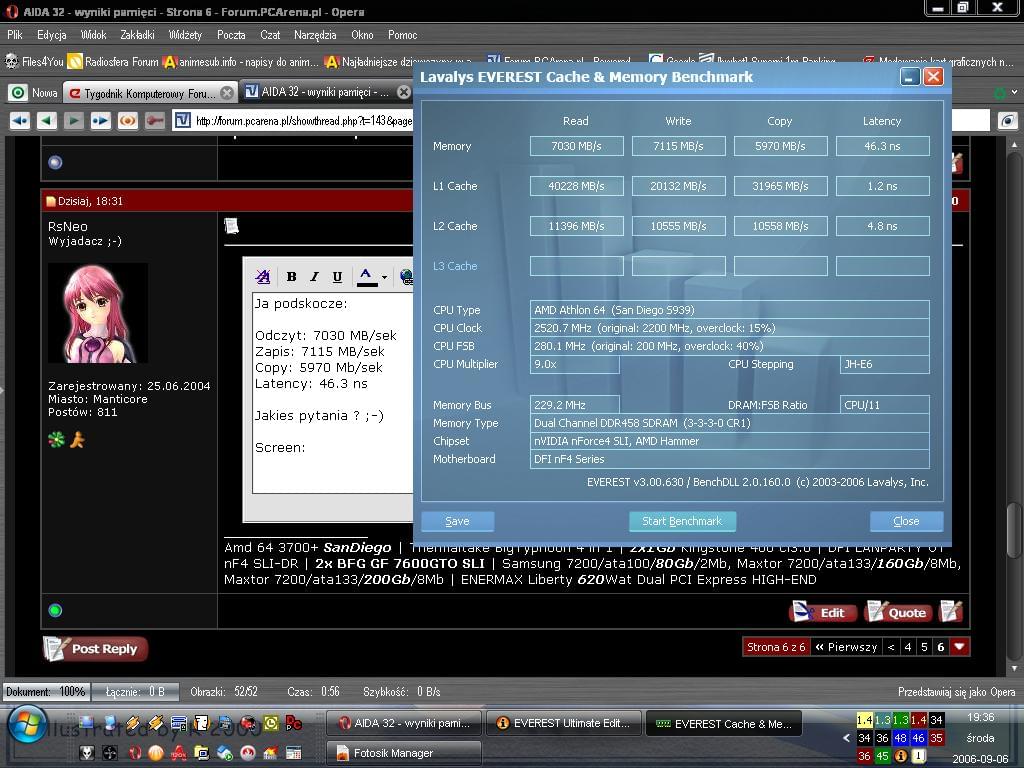Start Benchmark in EVEREST dialog
Viewport: 1024px width, 768px height.
[682, 521]
